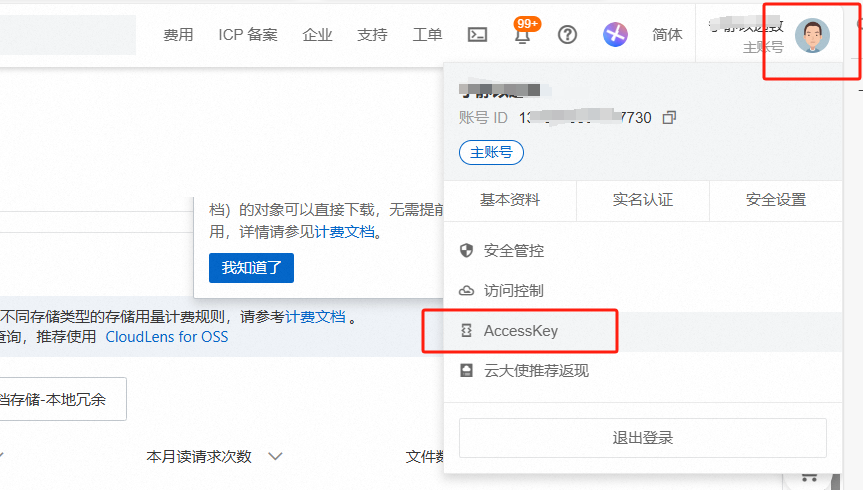The image size is (863, 490).
Task: Click the top search input field
Action: (68, 35)
